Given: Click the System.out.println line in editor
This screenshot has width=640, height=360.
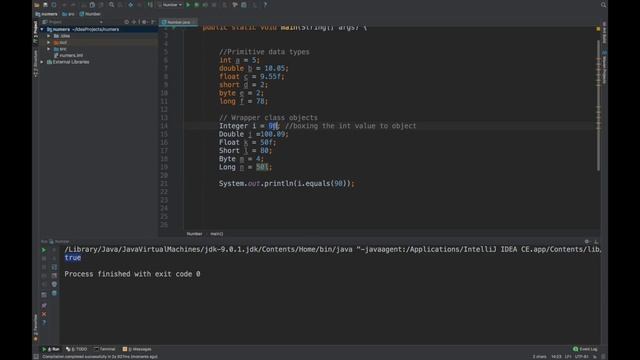Looking at the screenshot, I should point(287,184).
